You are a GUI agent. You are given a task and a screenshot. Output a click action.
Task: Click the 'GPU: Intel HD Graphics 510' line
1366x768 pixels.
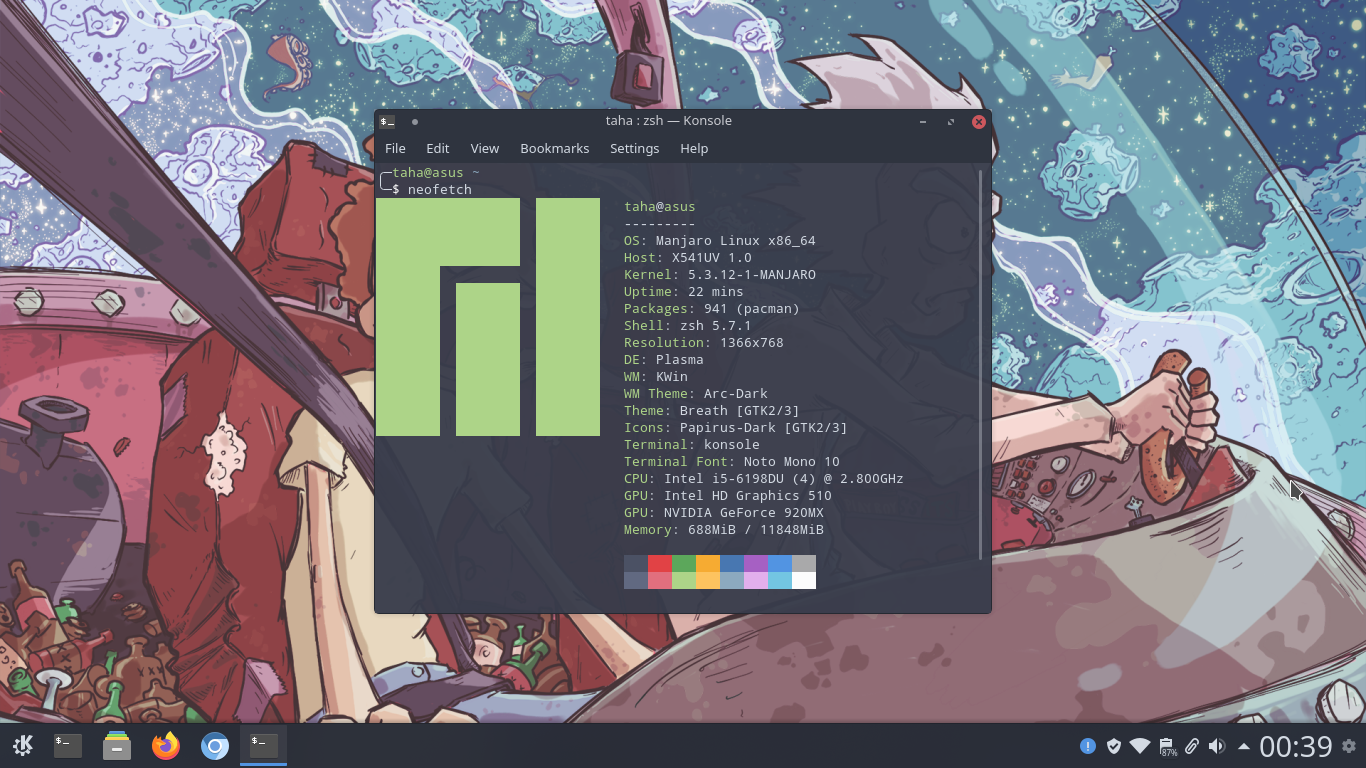(x=728, y=496)
